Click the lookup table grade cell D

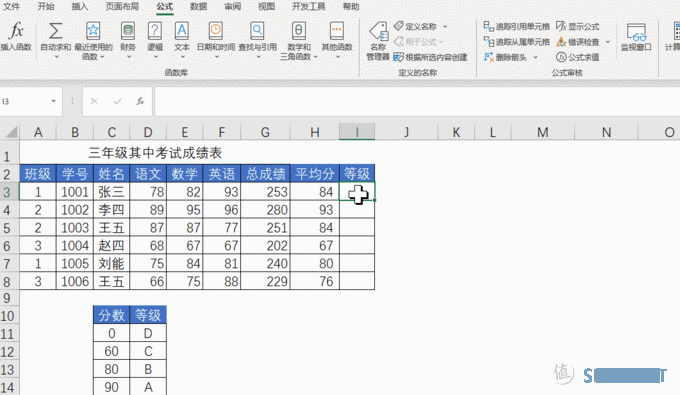pos(148,333)
